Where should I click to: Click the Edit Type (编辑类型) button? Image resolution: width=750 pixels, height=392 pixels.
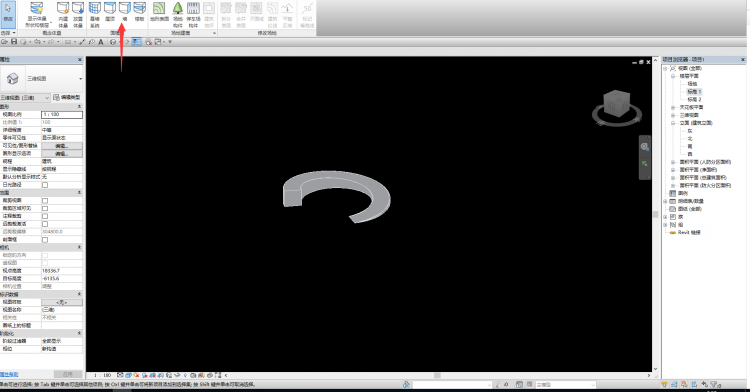tap(67, 98)
